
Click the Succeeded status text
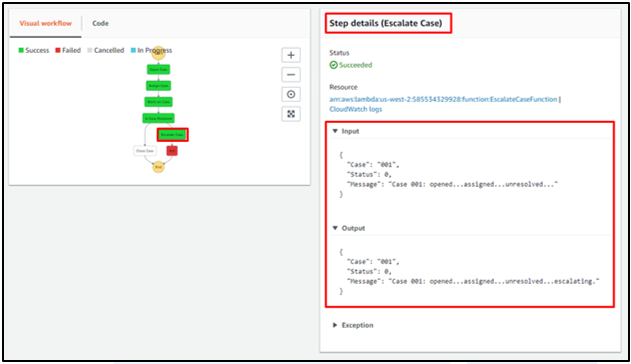point(355,65)
